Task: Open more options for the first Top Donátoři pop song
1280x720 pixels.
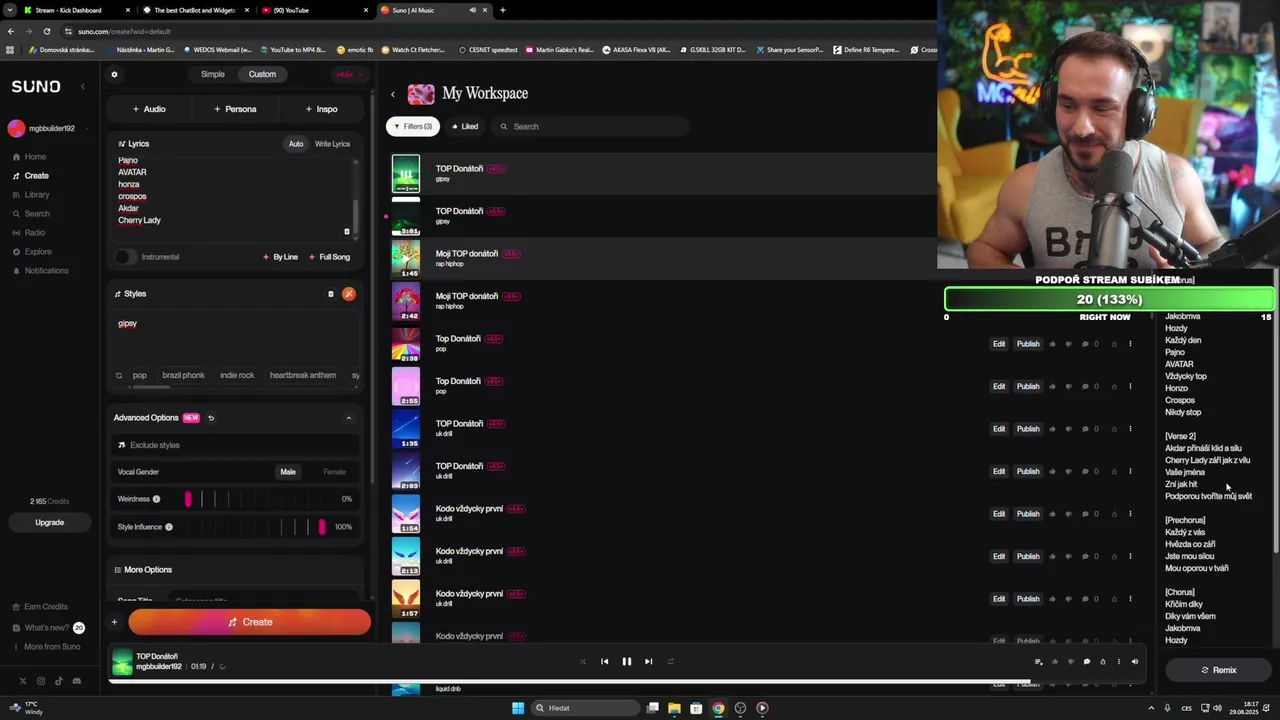Action: coord(1130,344)
